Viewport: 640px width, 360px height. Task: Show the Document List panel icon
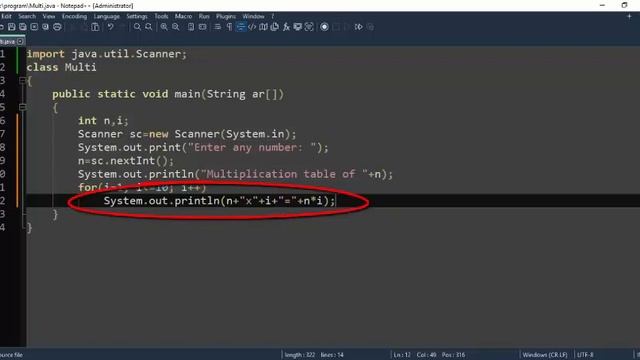coord(275,27)
